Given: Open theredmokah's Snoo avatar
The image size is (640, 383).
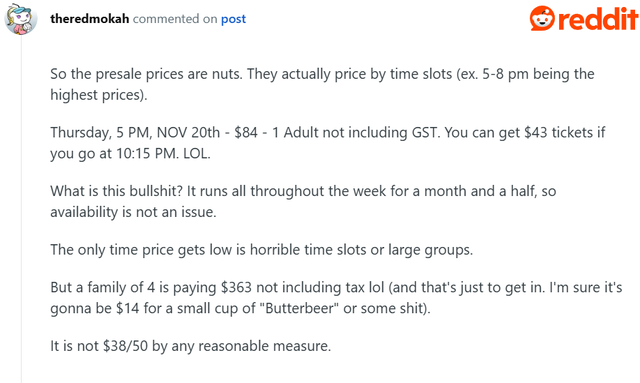Looking at the screenshot, I should pyautogui.click(x=20, y=19).
